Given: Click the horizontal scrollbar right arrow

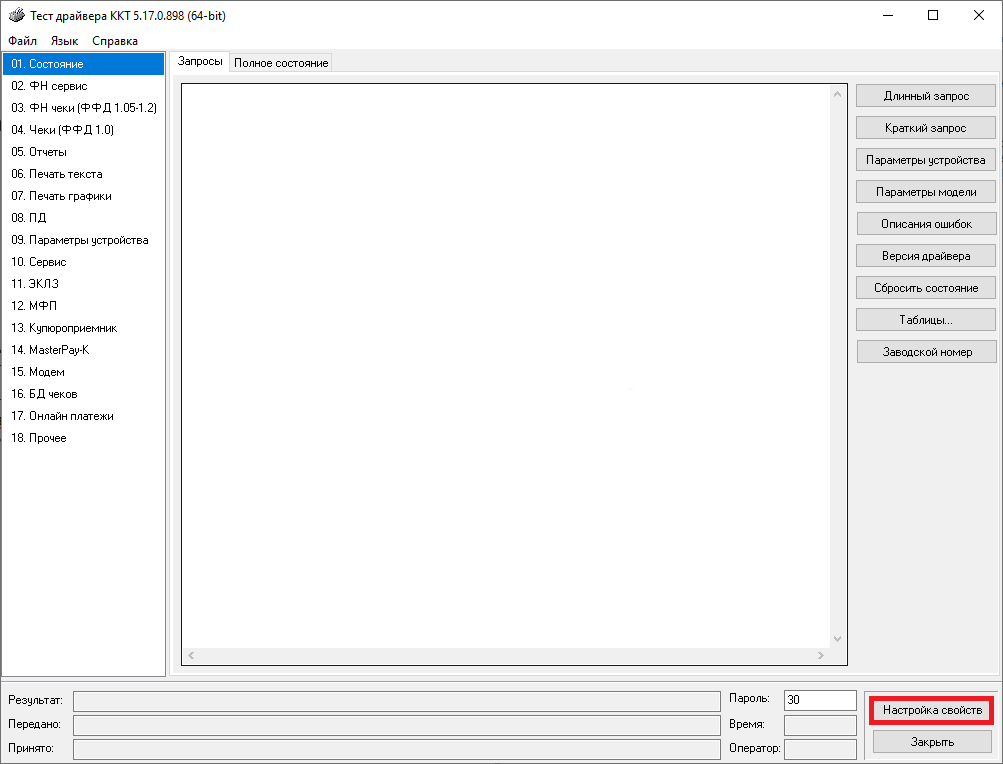Looking at the screenshot, I should (x=821, y=656).
